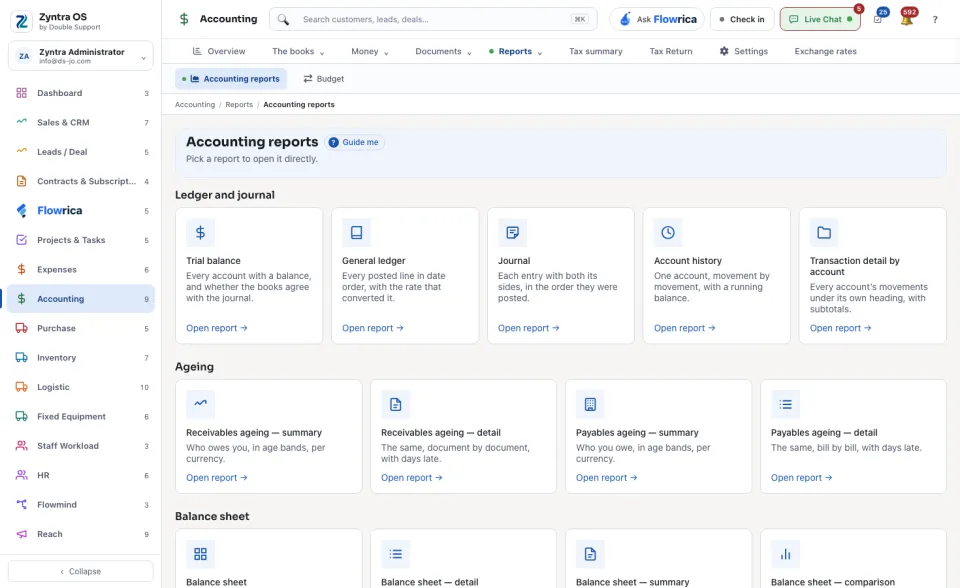The width and height of the screenshot is (960, 588).
Task: Click the Logistic truck icon
Action: (x=21, y=387)
